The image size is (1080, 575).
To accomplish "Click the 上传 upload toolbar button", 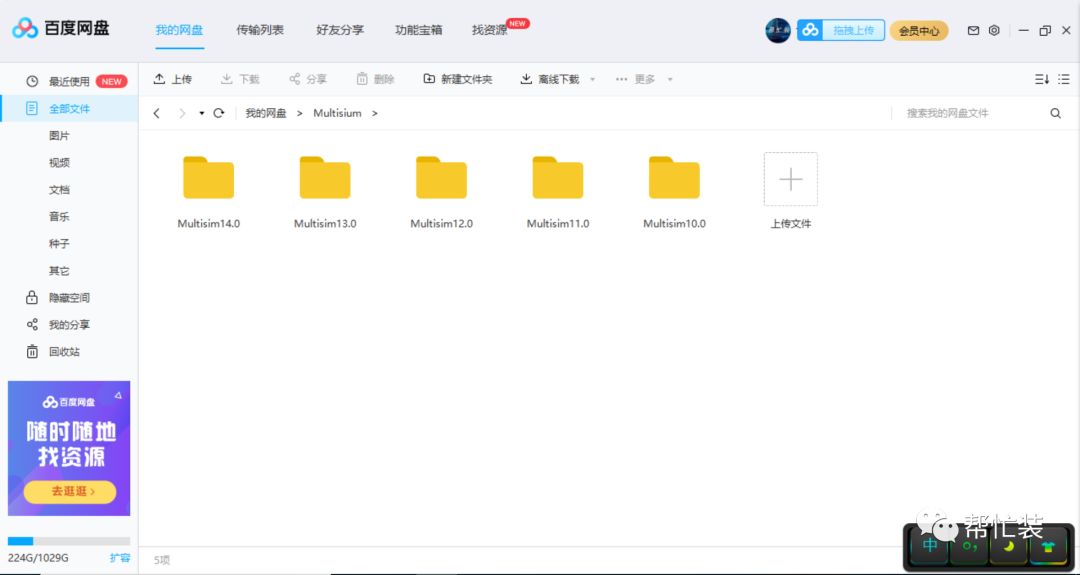I will tap(173, 79).
